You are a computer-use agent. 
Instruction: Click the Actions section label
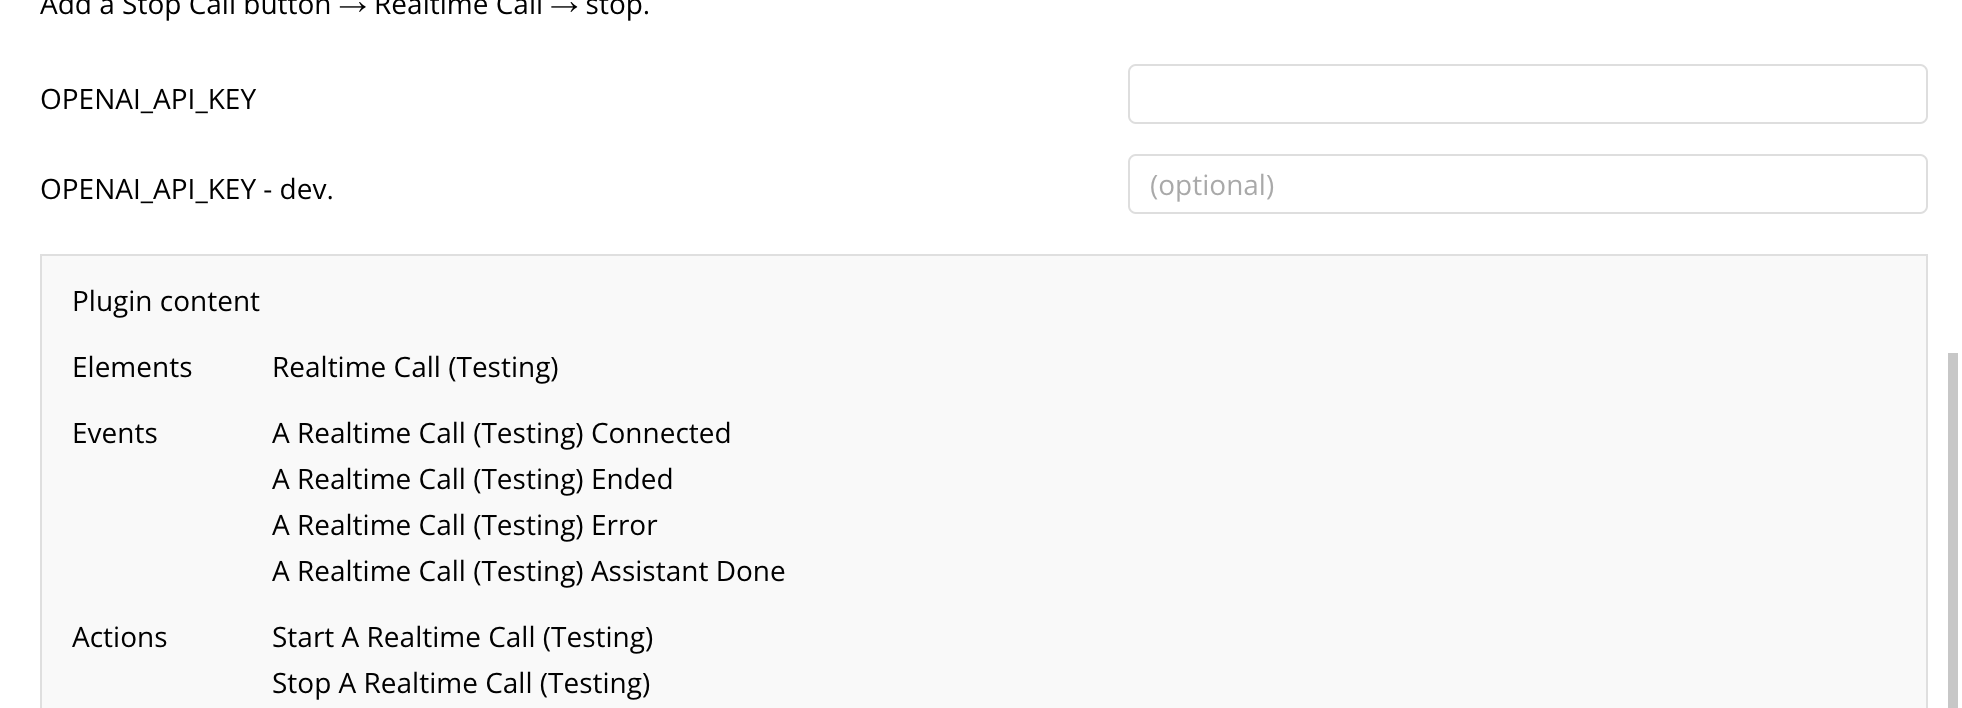[x=119, y=637]
